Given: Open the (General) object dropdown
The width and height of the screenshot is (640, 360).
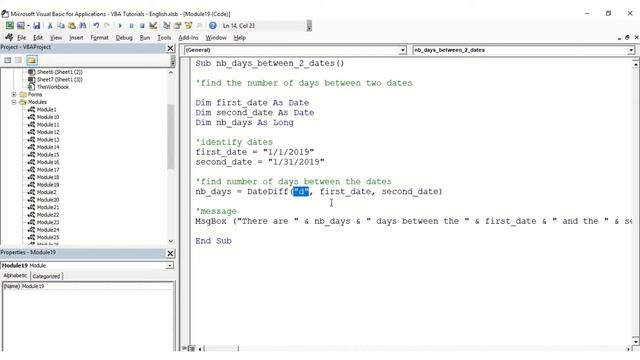Looking at the screenshot, I should 402,50.
